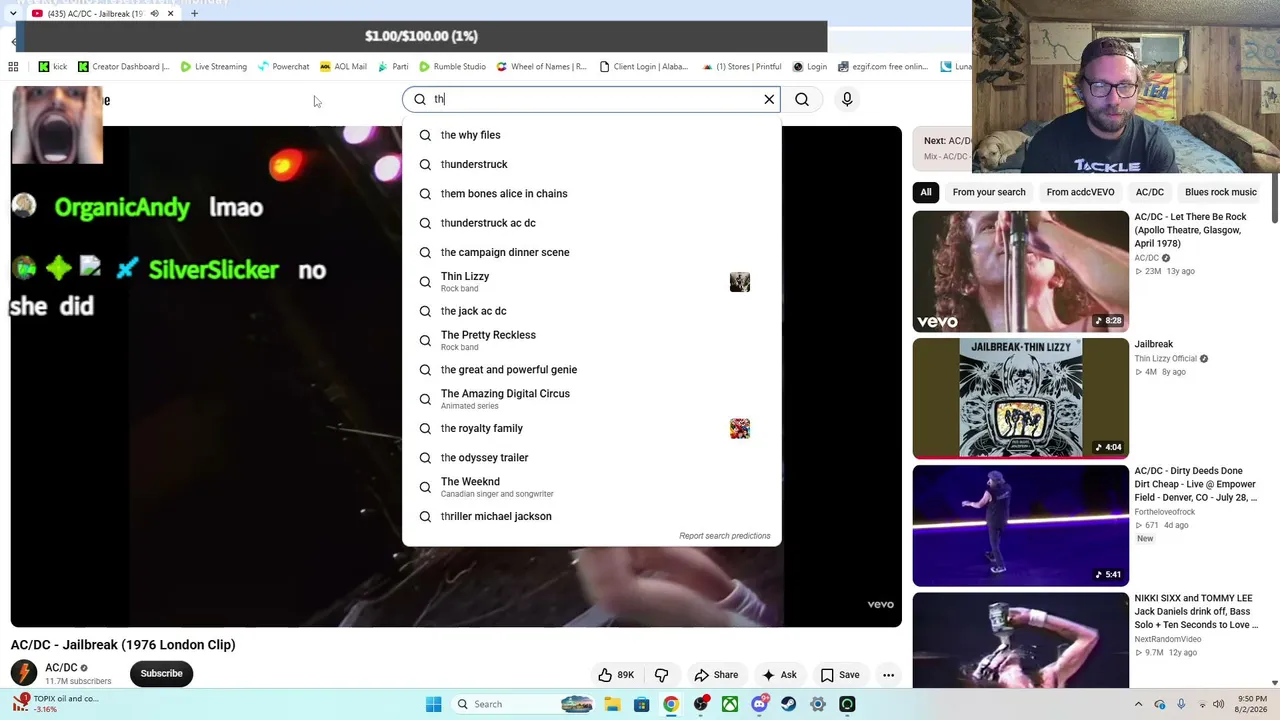Open the Live Streaming bookmark

(213, 66)
